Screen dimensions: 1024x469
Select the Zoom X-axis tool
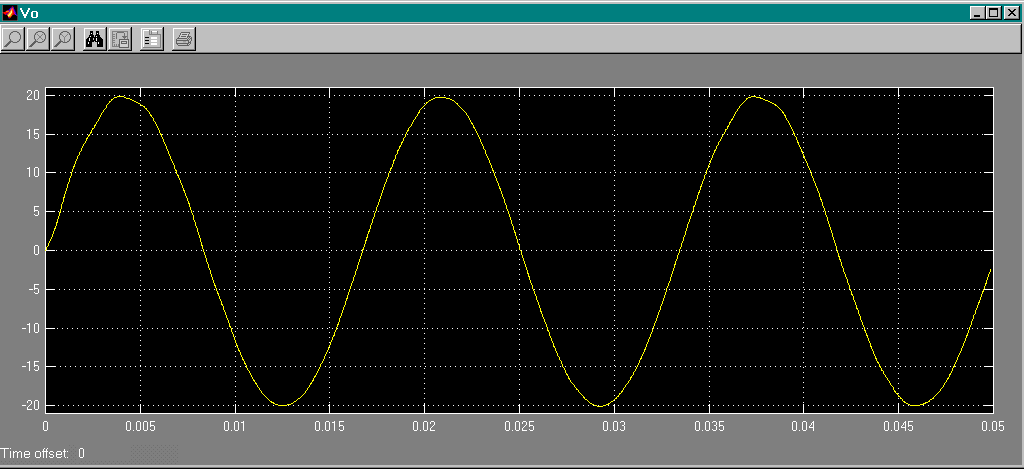[x=39, y=39]
